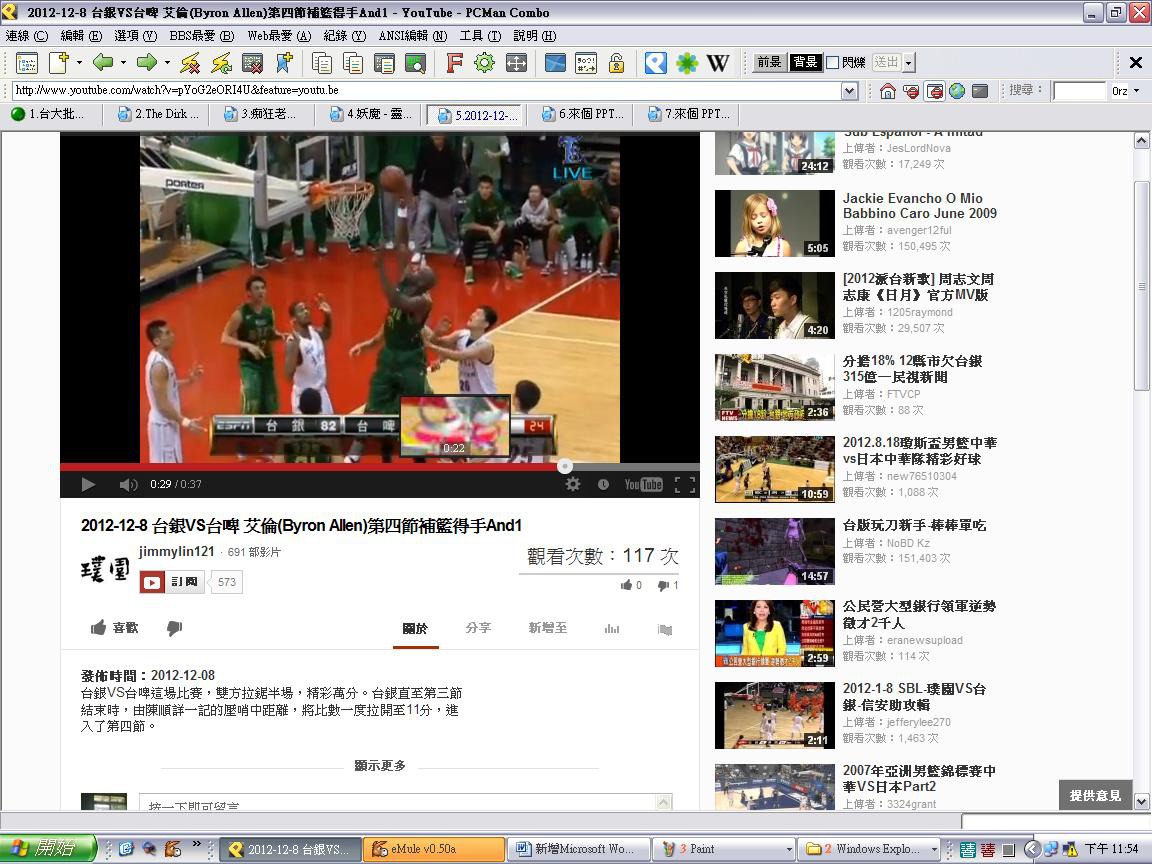Click the watch later clock icon
Screen dimensions: 1152x864
tap(603, 484)
